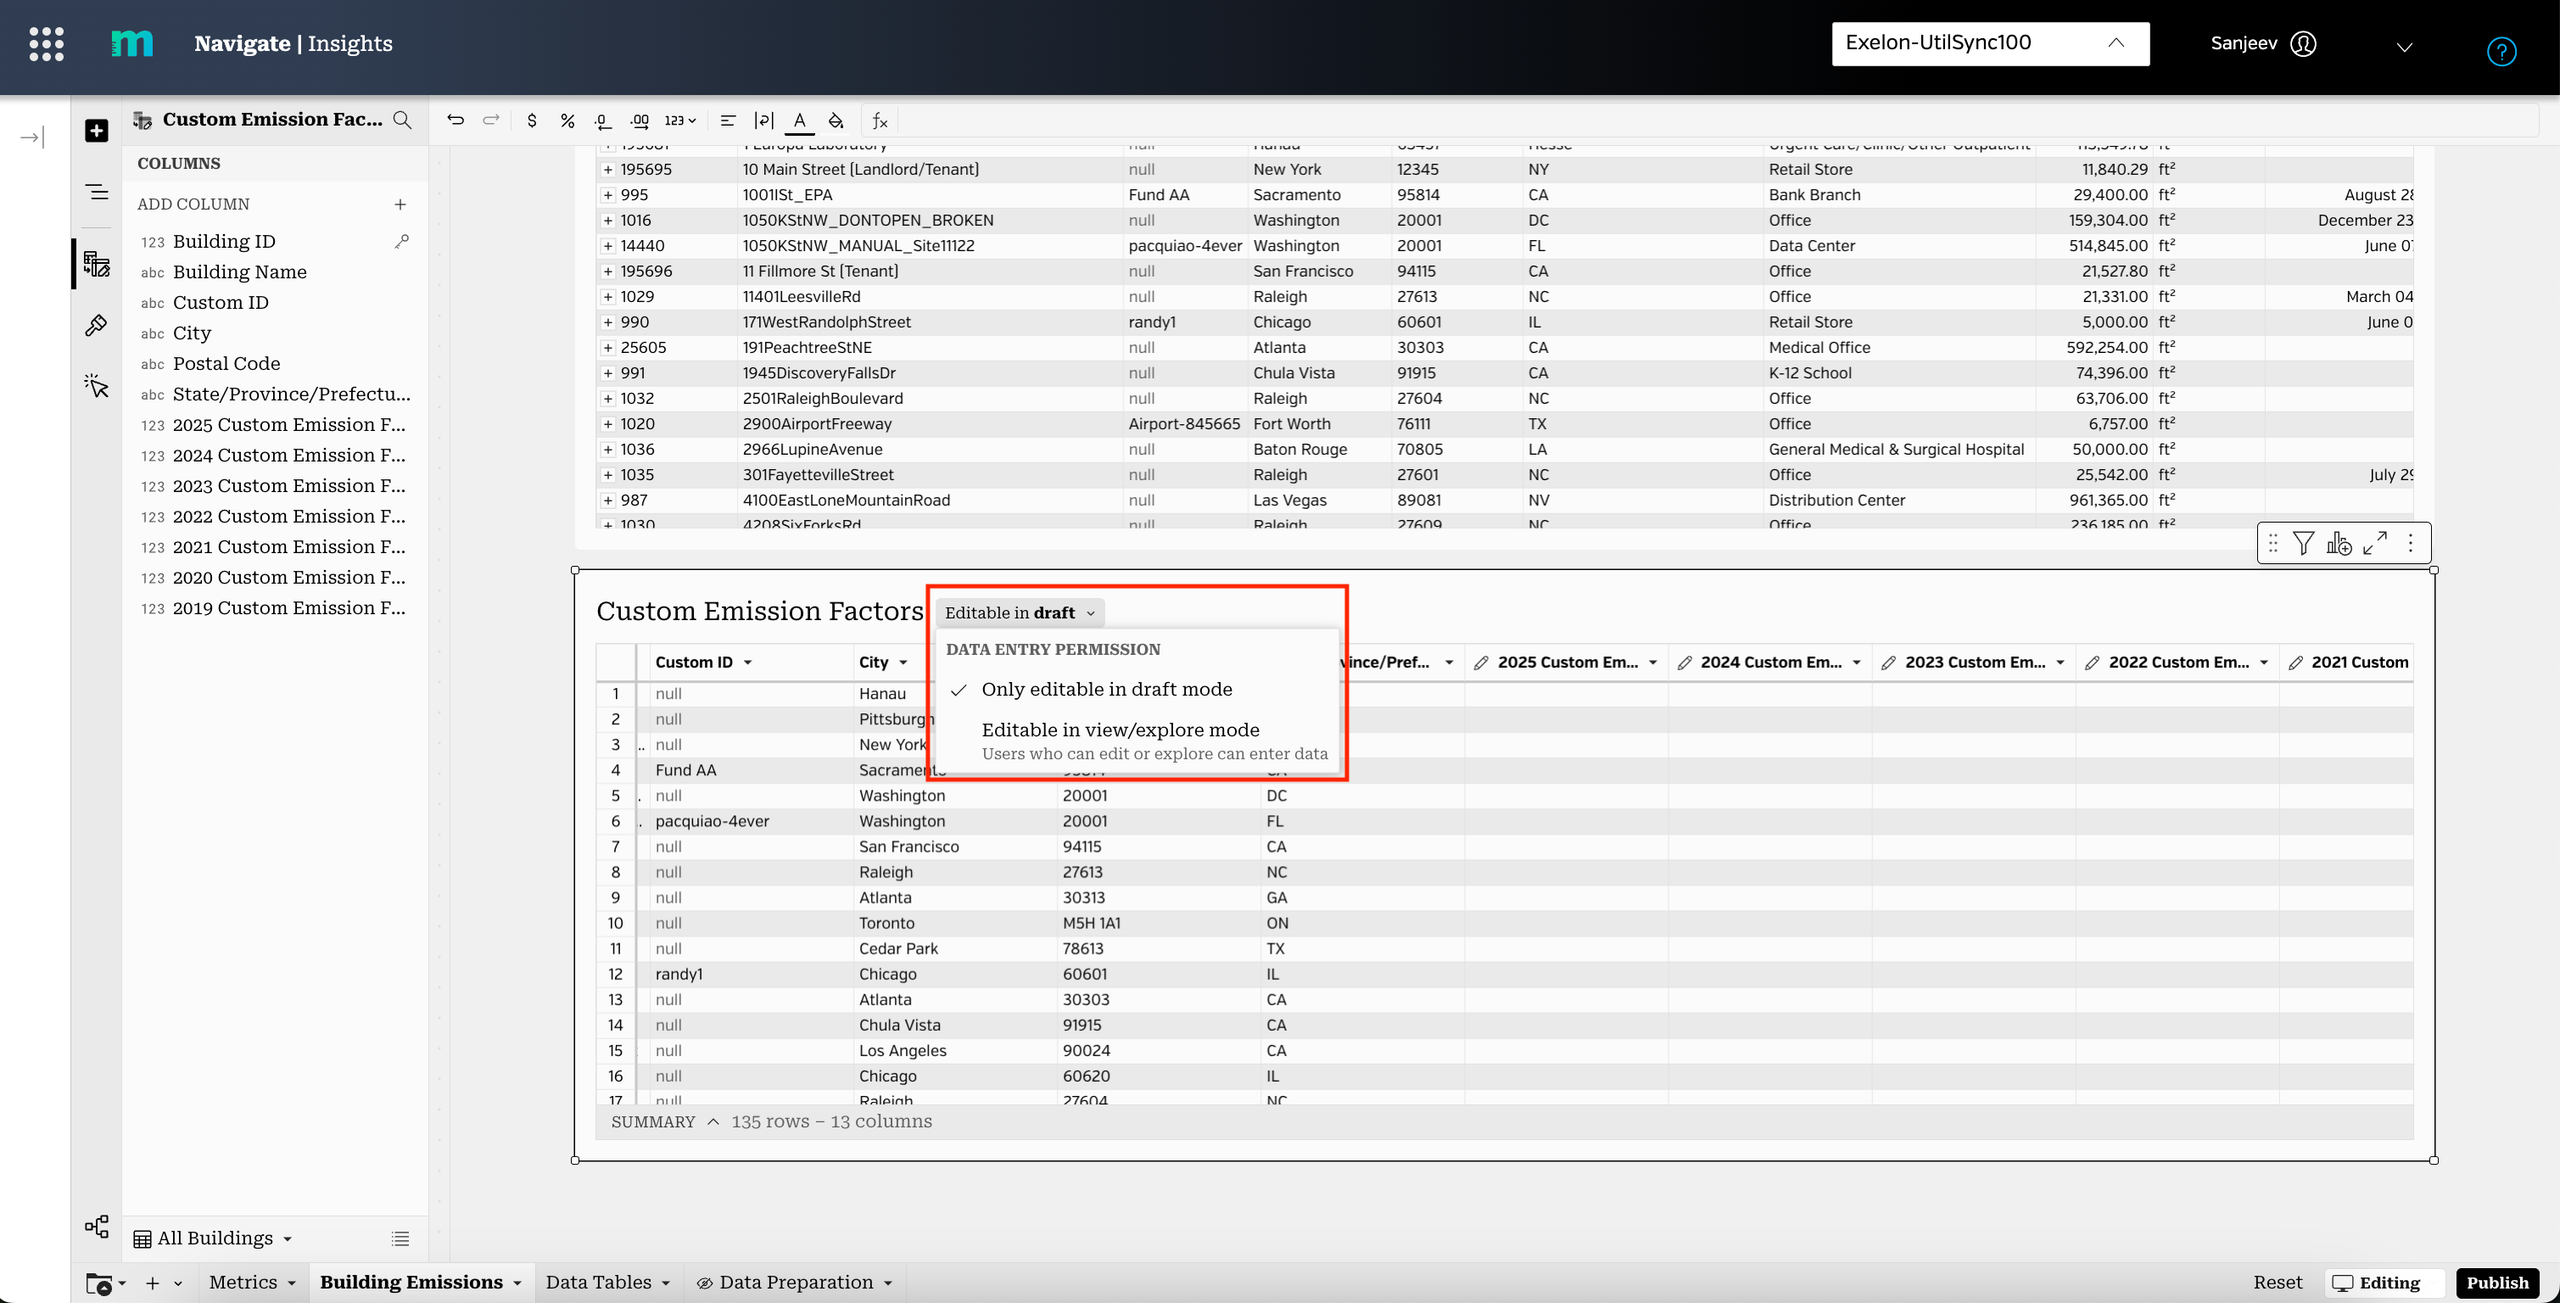Open the actions cursor-click sidebar icon

pyautogui.click(x=97, y=386)
